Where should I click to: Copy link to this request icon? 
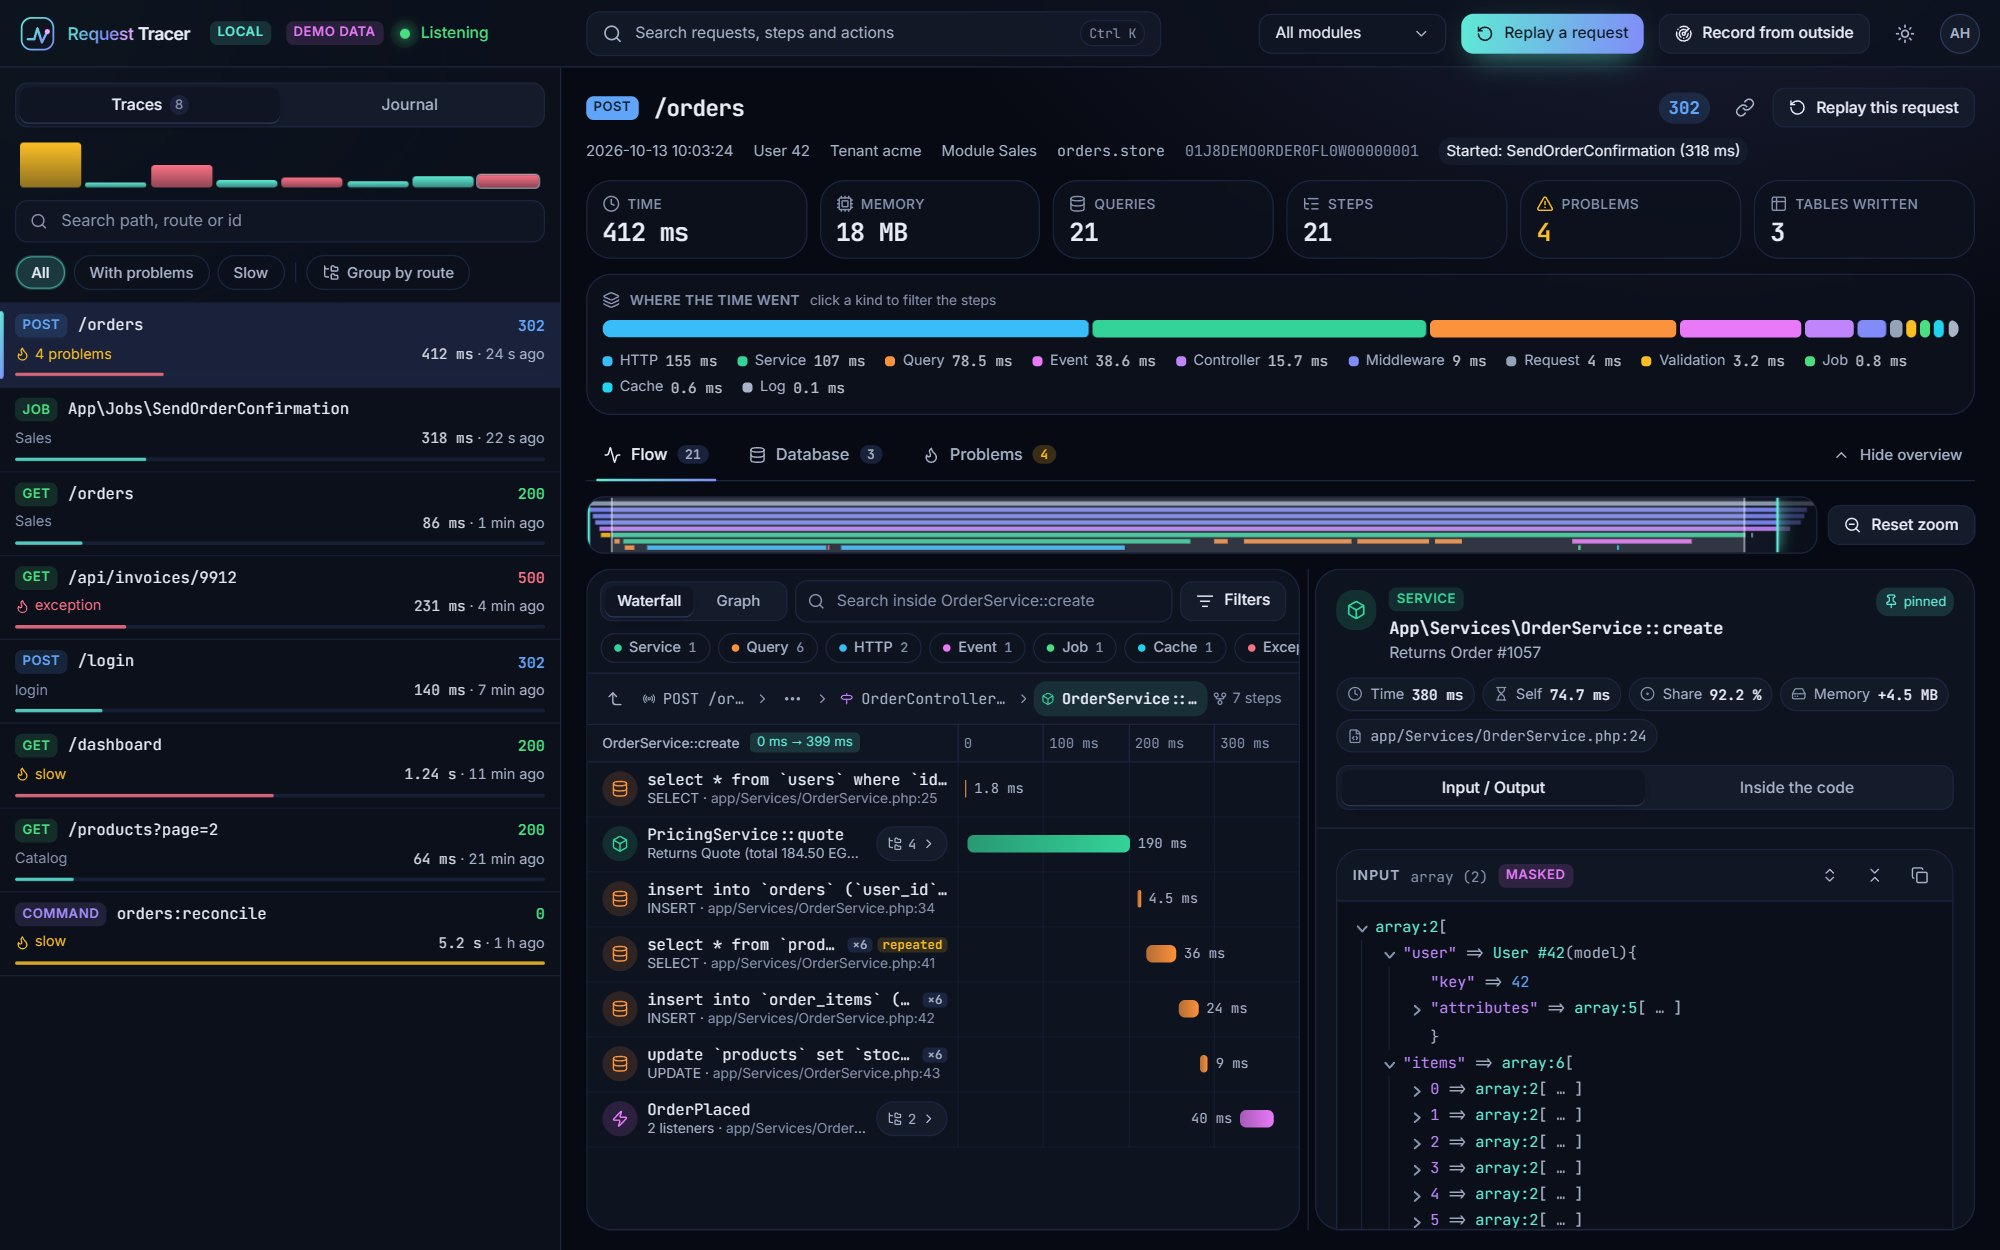[x=1745, y=107]
